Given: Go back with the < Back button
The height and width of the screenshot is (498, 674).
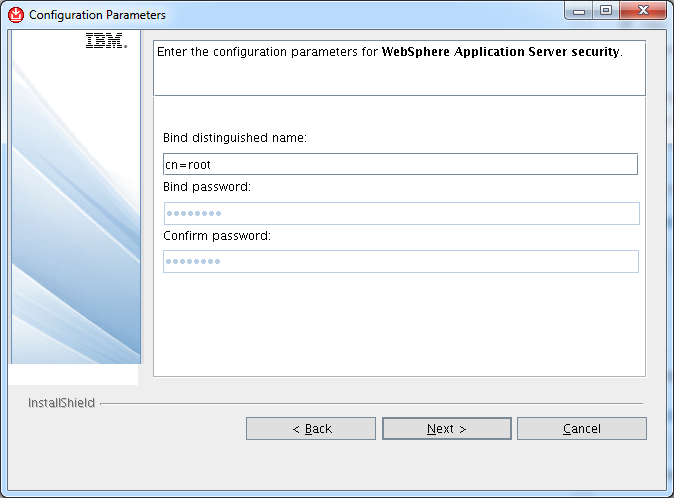Looking at the screenshot, I should pyautogui.click(x=311, y=428).
